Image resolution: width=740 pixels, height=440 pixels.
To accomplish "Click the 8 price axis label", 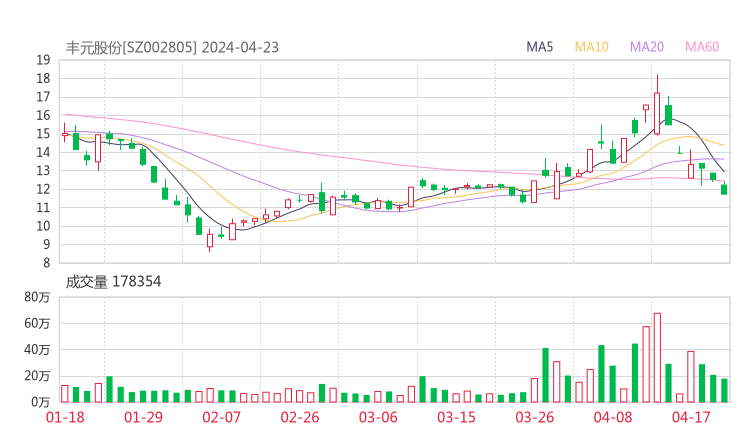I will pos(47,263).
